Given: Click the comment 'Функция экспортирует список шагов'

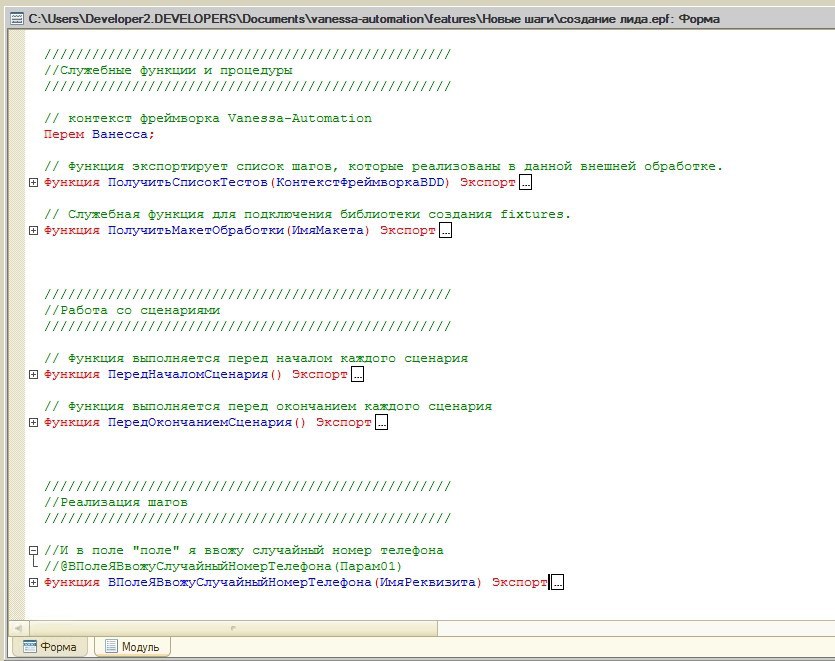Looking at the screenshot, I should [x=383, y=166].
